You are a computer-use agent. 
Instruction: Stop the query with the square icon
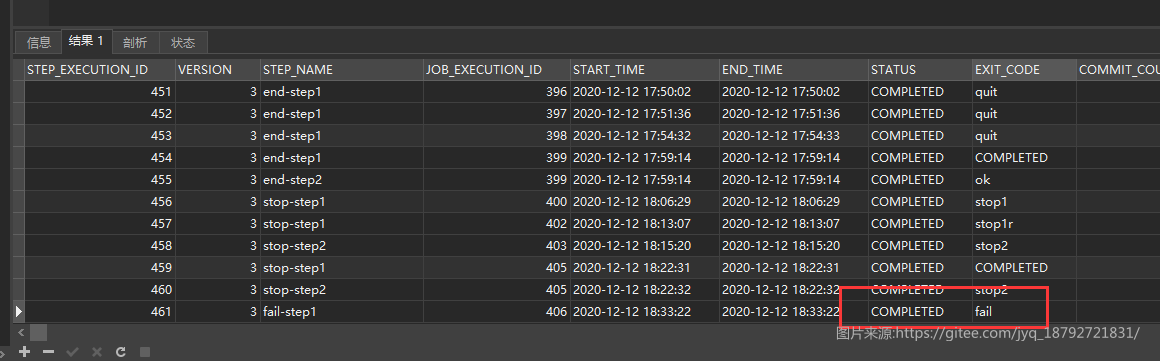(x=145, y=351)
